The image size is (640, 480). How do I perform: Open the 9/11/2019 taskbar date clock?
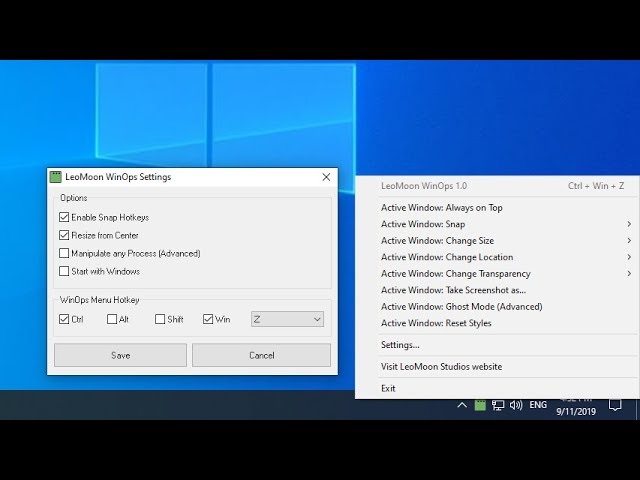[x=576, y=411]
